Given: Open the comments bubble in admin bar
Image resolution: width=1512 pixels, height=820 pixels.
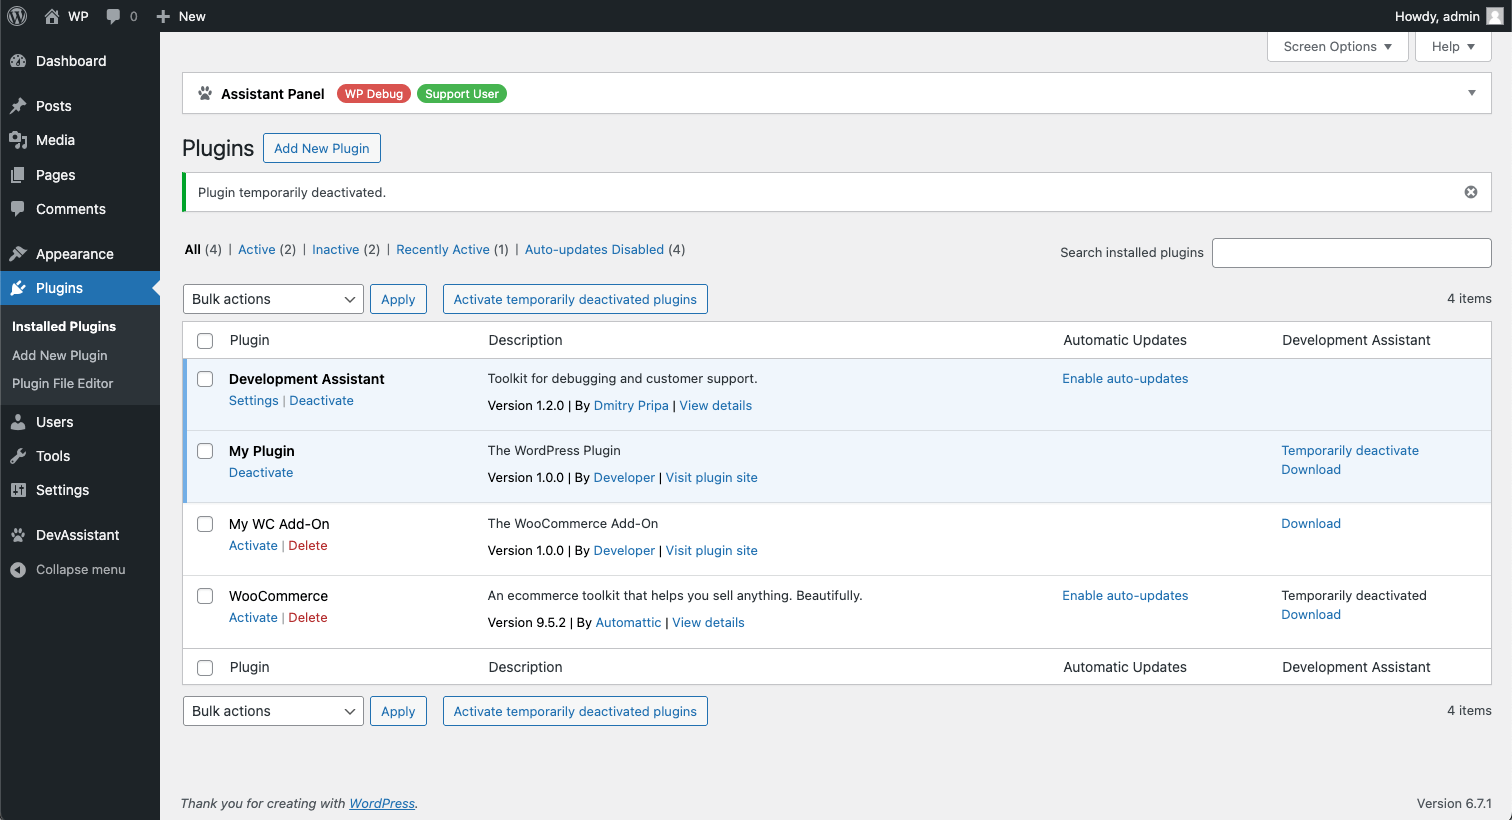Looking at the screenshot, I should 113,16.
